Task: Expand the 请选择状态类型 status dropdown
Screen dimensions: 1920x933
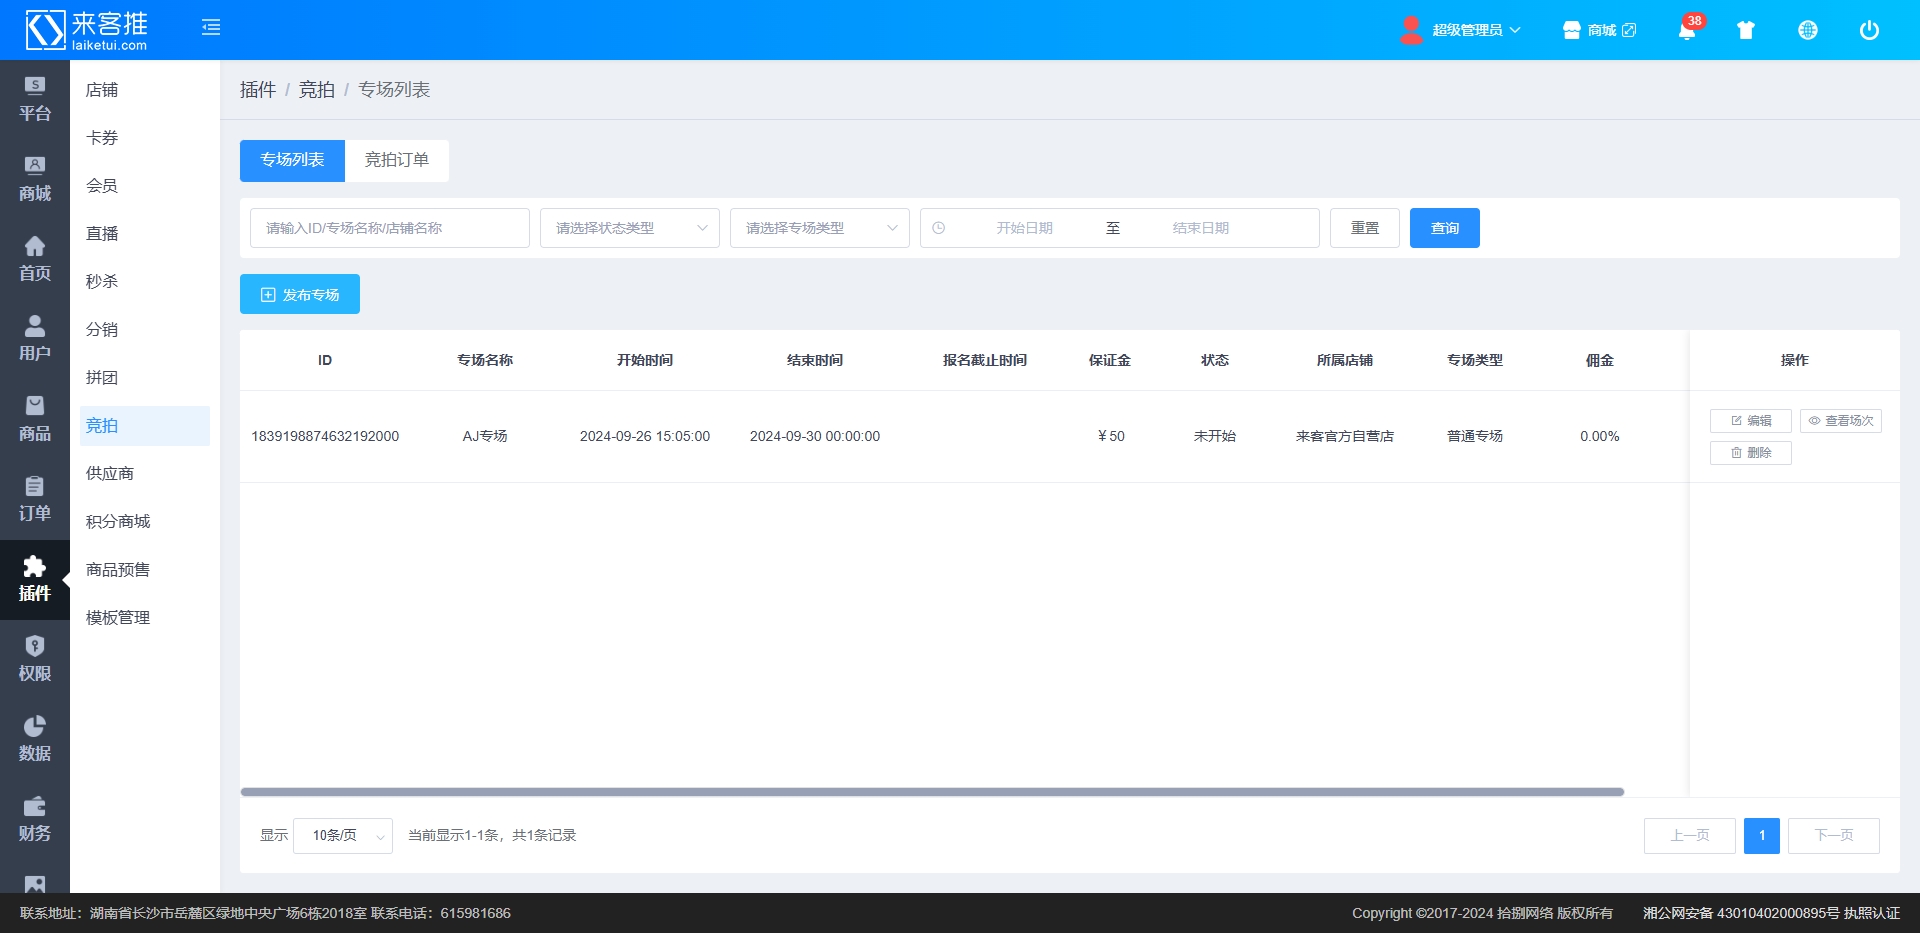Action: click(x=629, y=228)
